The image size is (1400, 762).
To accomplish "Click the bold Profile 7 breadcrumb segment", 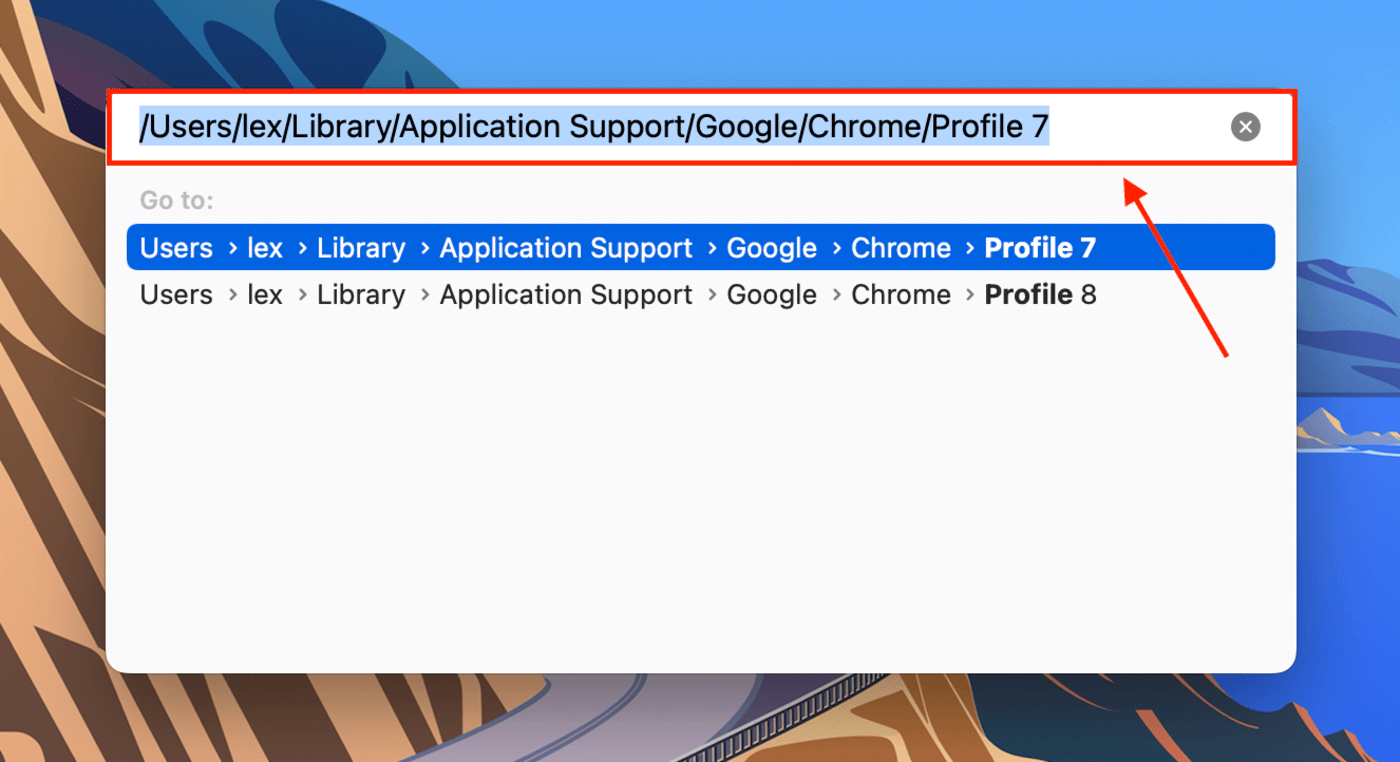I will coord(1040,247).
